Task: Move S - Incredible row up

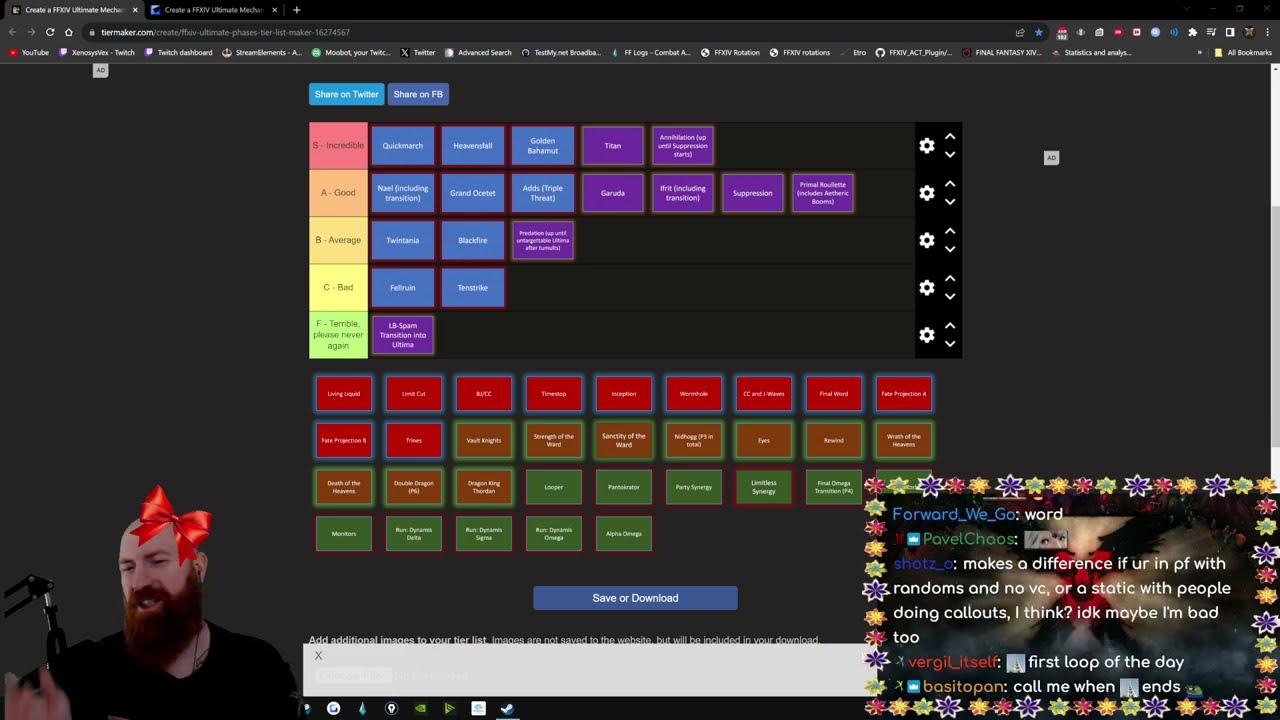Action: point(950,137)
